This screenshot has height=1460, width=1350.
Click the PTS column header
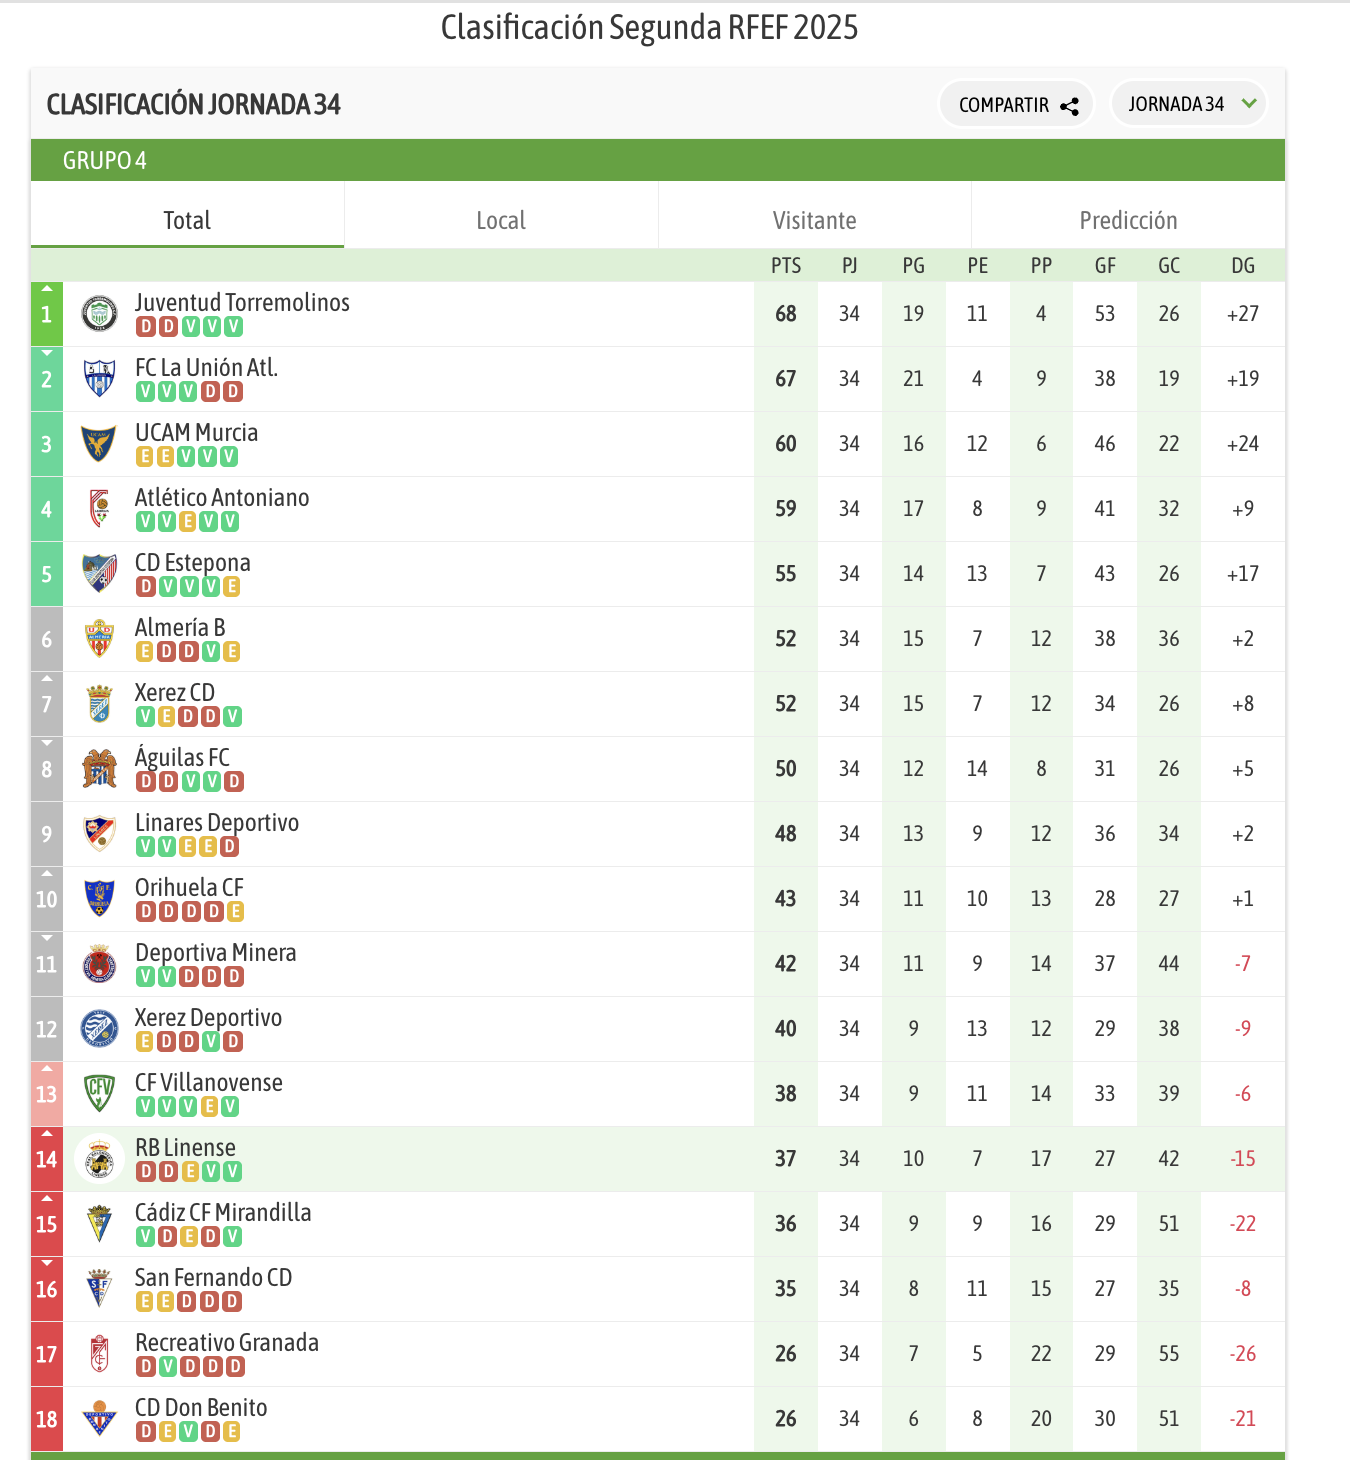click(786, 266)
